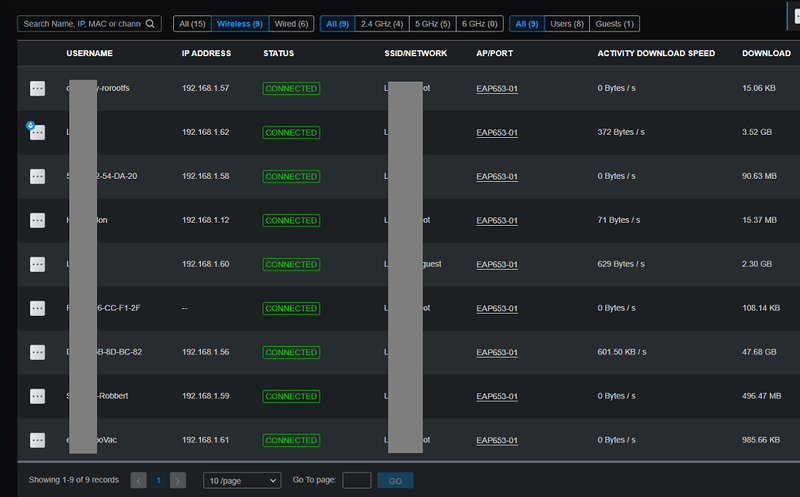Image resolution: width=800 pixels, height=497 pixels.
Task: Click download value 496.47 MB
Action: point(762,395)
